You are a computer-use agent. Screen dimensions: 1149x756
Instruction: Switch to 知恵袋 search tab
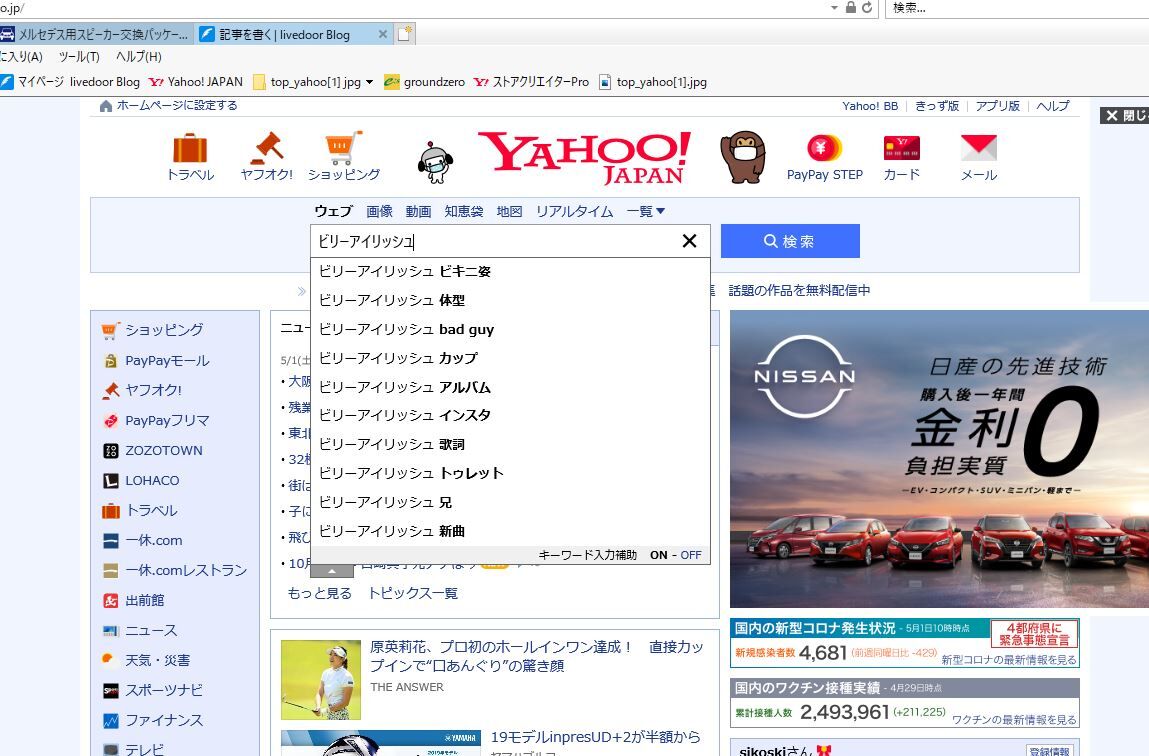(x=464, y=211)
